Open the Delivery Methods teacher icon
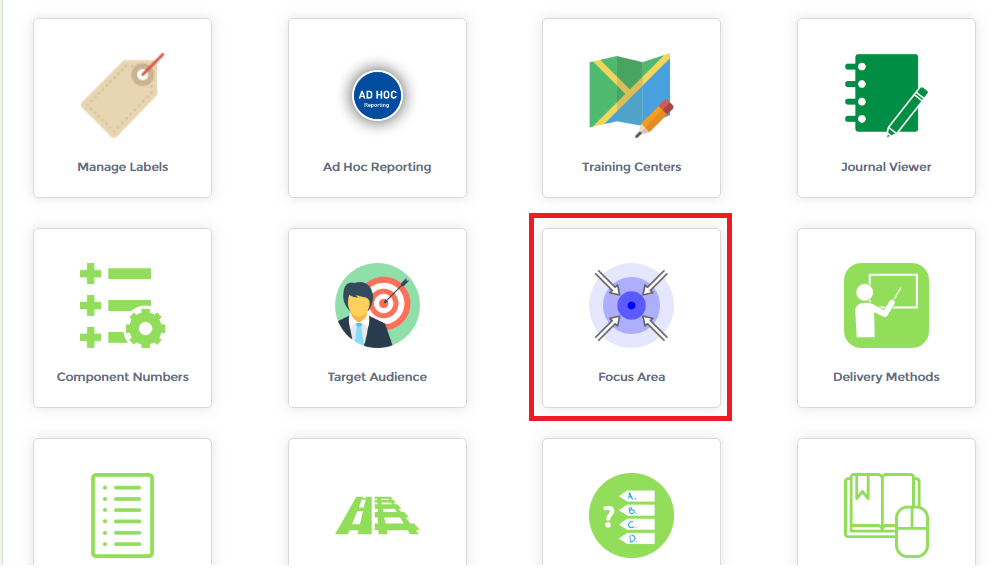Viewport: 997px width, 571px height. point(886,305)
